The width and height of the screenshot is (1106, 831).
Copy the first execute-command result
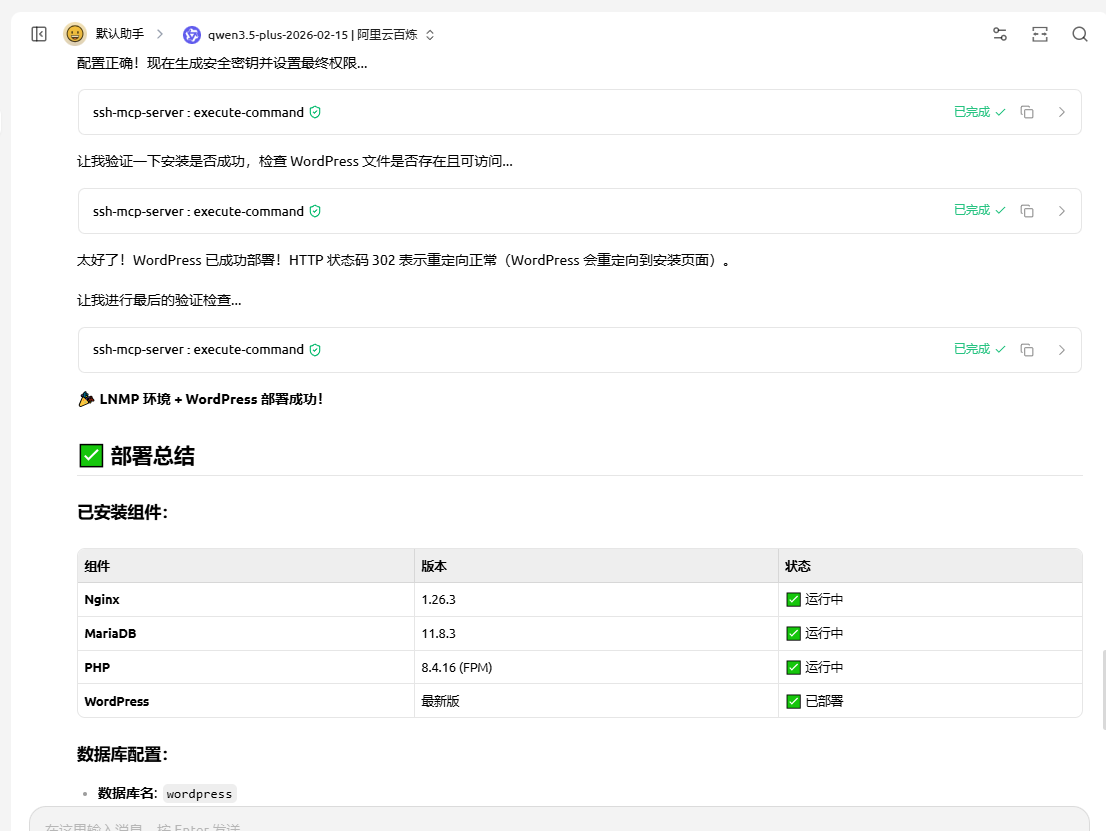pos(1027,112)
